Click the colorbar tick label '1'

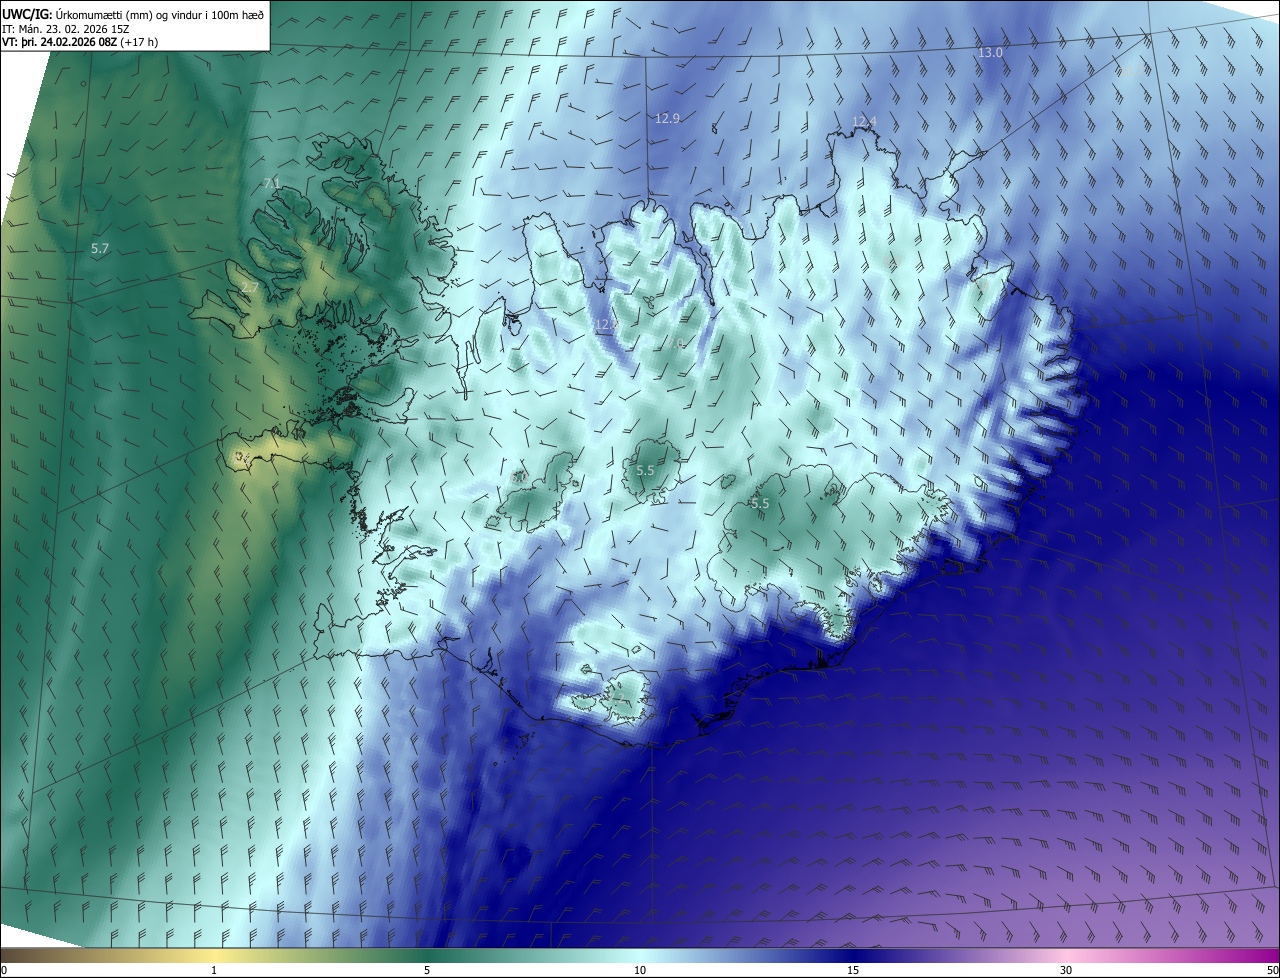point(214,970)
